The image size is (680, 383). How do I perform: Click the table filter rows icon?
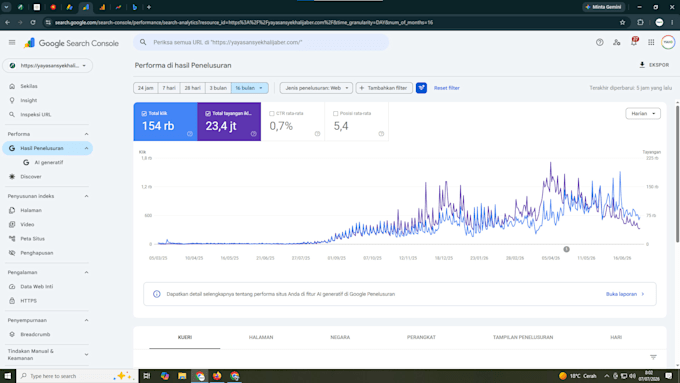tap(653, 357)
